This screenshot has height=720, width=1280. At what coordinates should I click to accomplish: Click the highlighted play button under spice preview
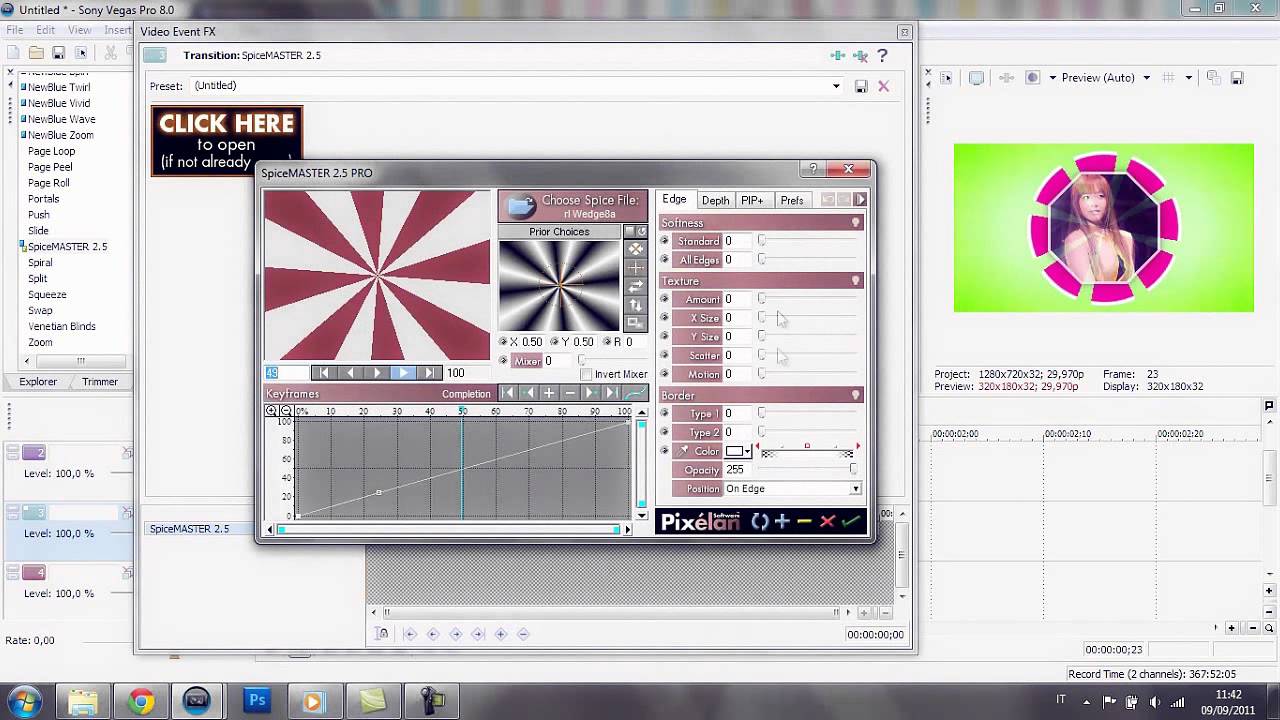[403, 373]
